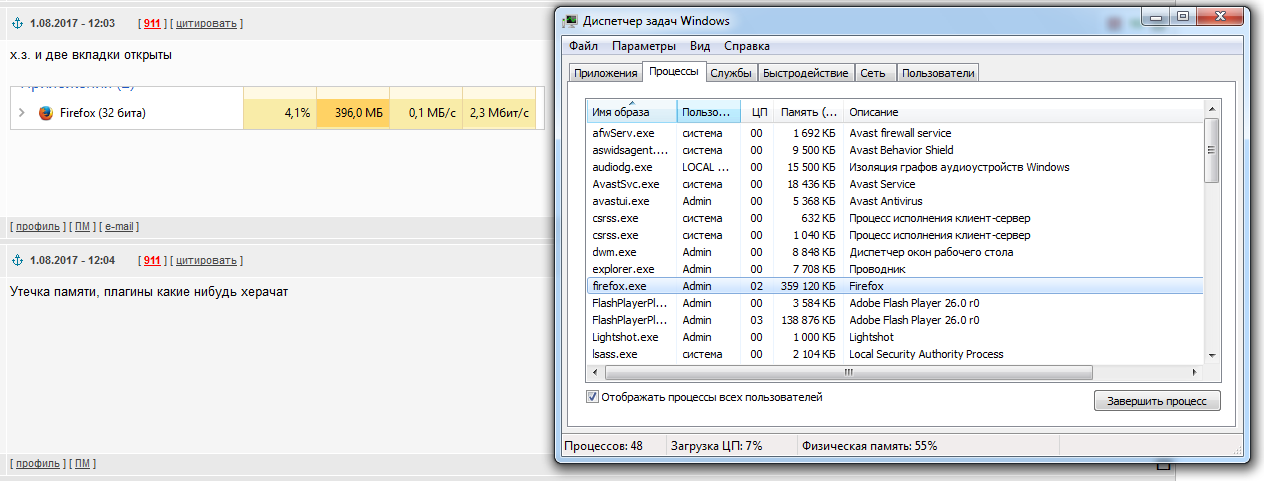Click the Task Manager title bar icon

569,20
